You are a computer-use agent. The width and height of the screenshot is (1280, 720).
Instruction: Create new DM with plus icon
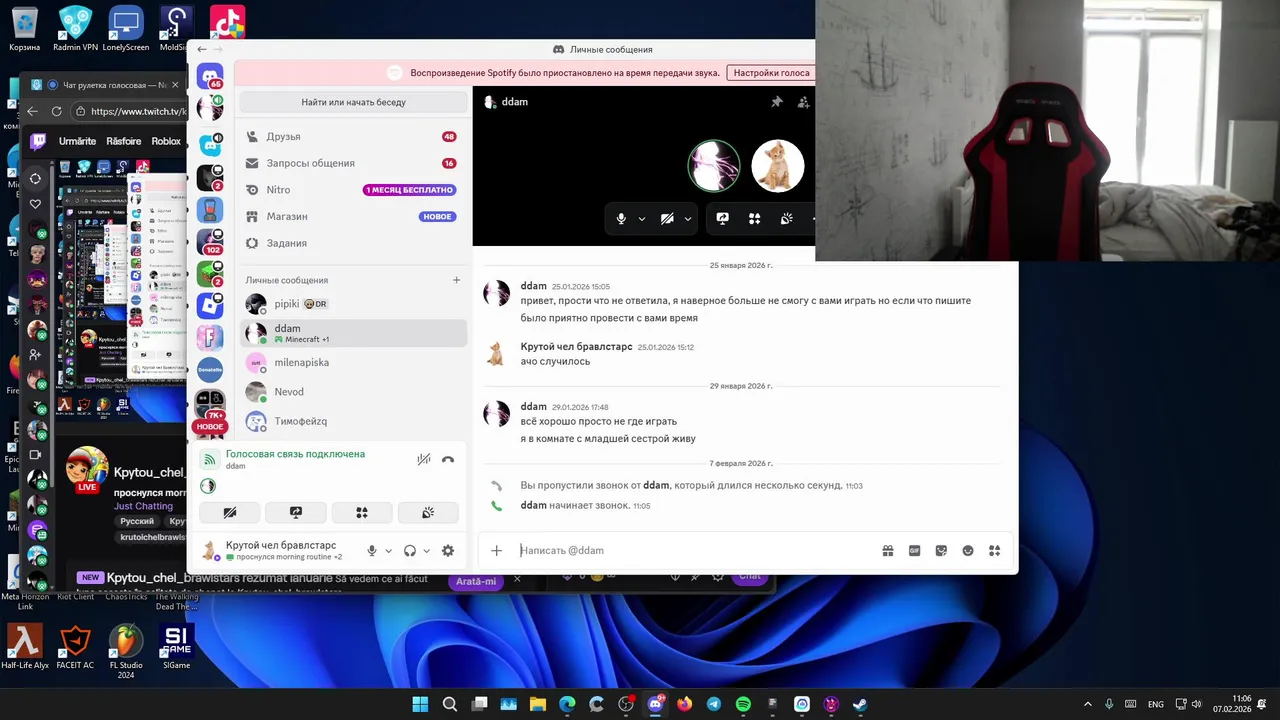[457, 280]
